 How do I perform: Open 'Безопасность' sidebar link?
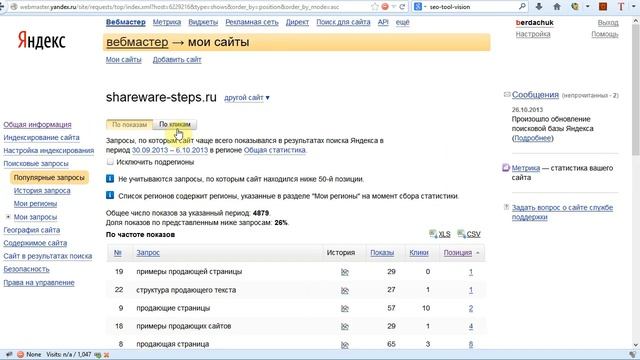26,269
